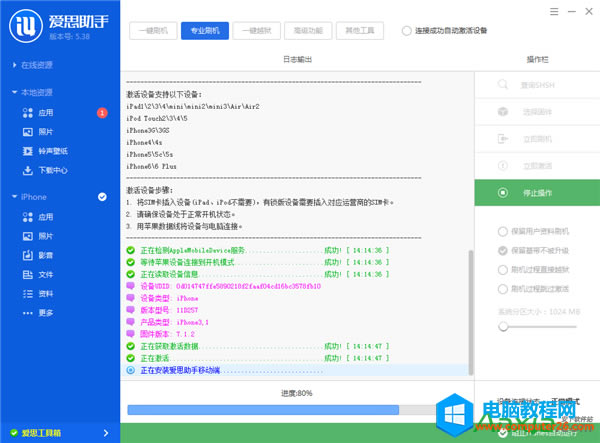Image resolution: width=600 pixels, height=443 pixels.
Task: Enable 刷机过程跳过激活 checkbox
Action: tap(502, 289)
